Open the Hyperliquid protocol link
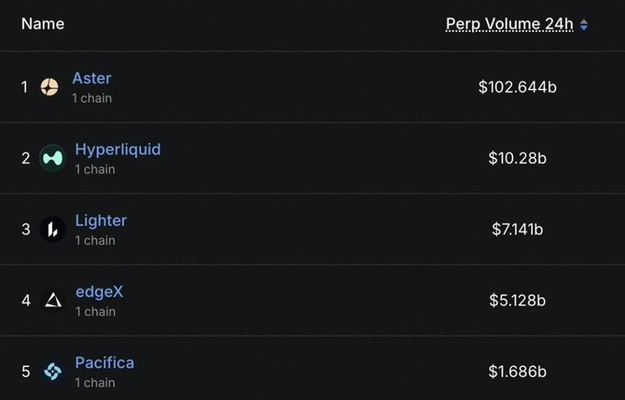This screenshot has width=625, height=400. (117, 149)
